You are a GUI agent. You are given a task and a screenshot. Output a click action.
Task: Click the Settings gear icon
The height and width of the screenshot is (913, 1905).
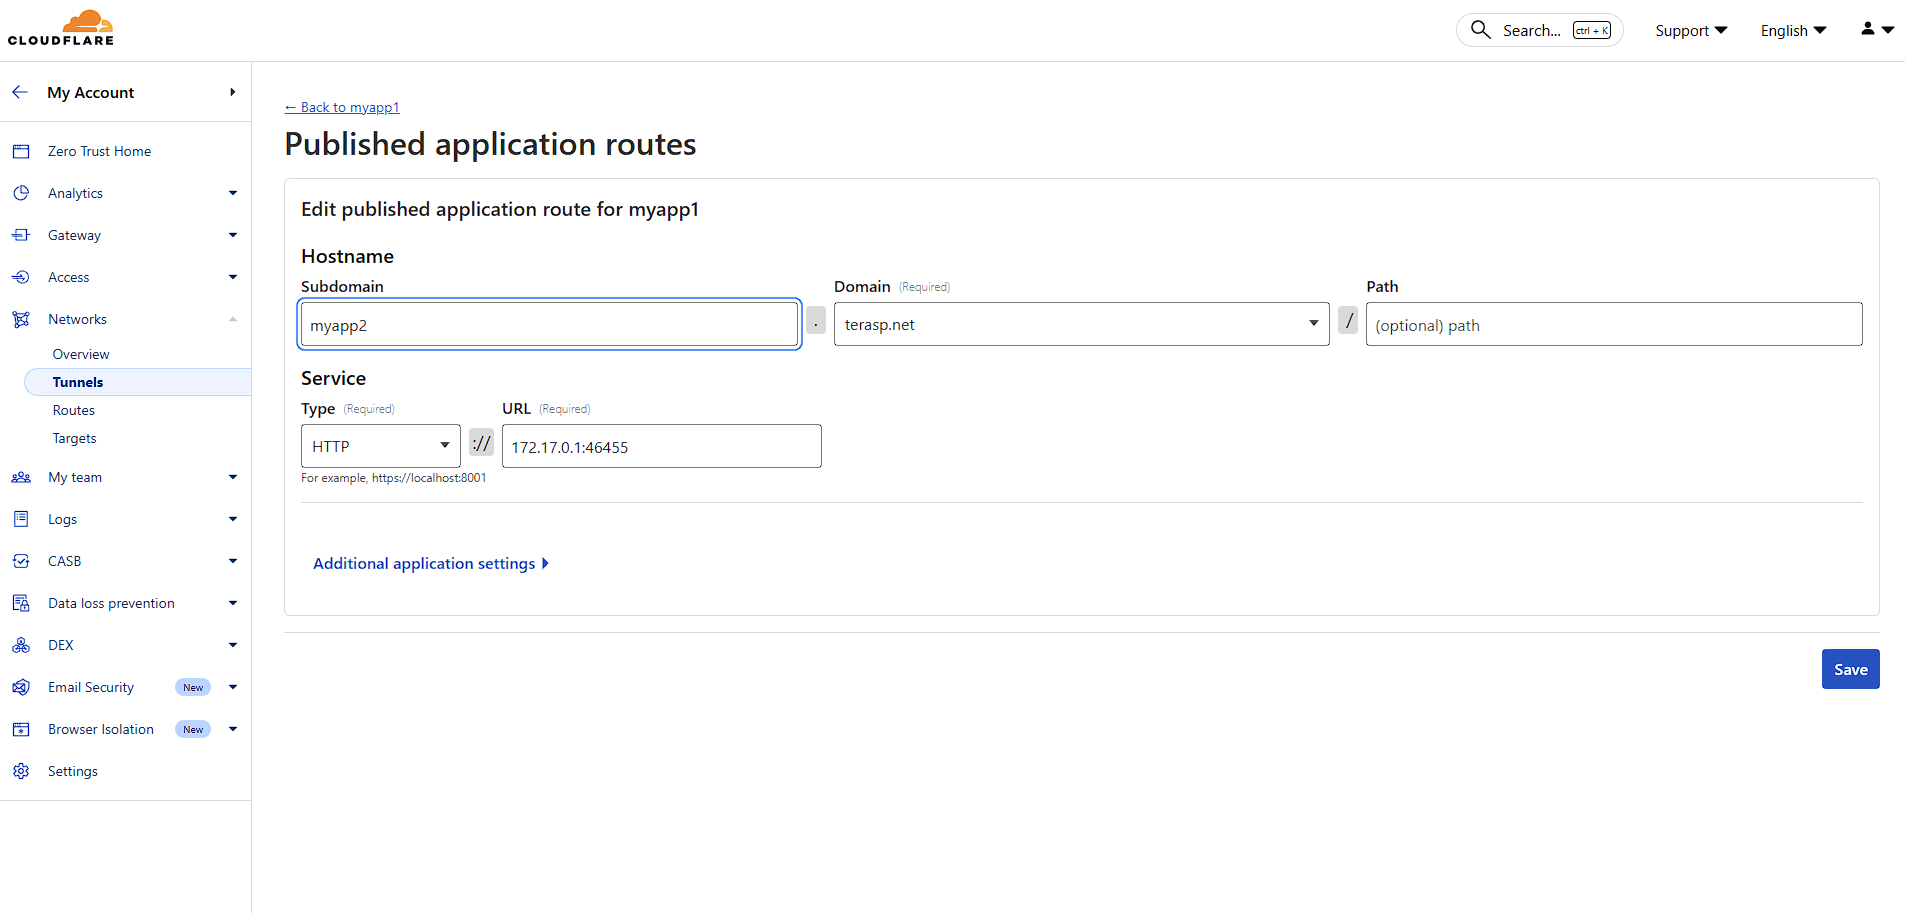coord(21,771)
